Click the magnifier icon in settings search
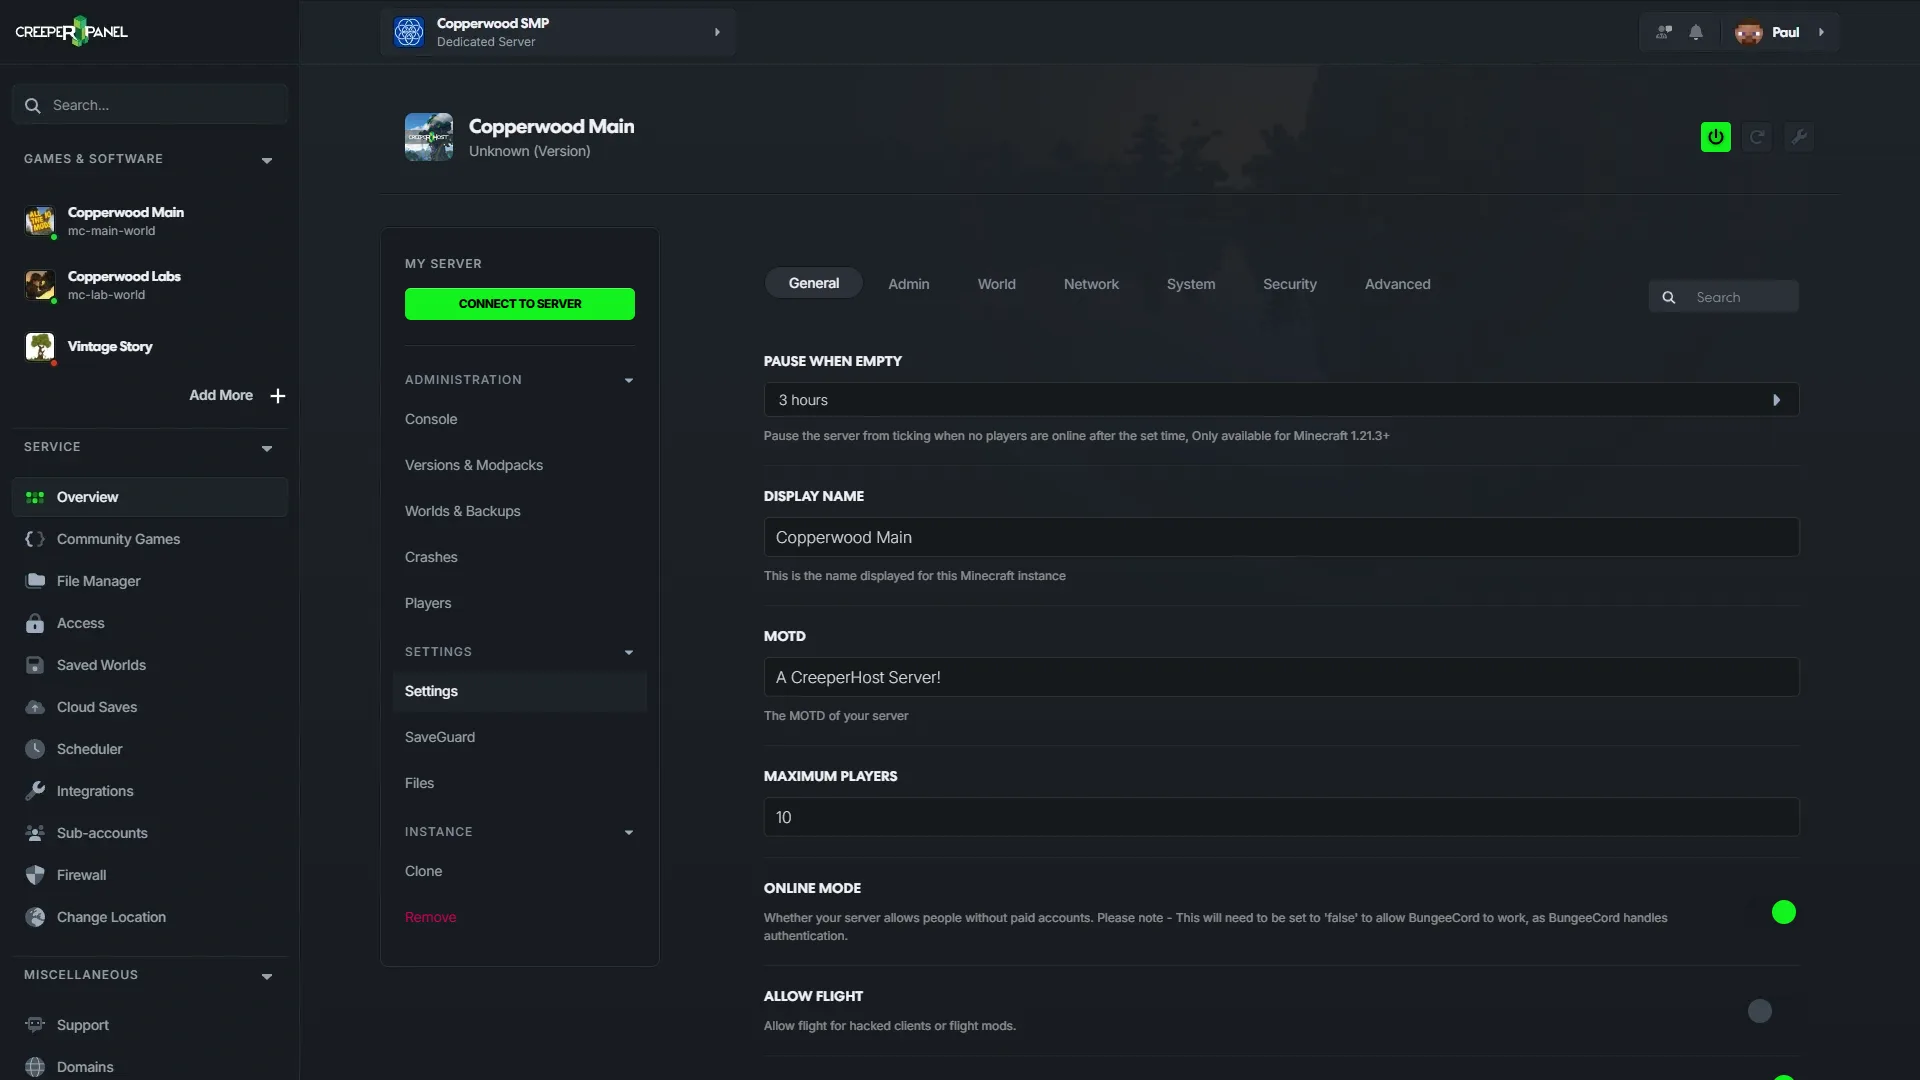Image resolution: width=1920 pixels, height=1080 pixels. click(1668, 297)
